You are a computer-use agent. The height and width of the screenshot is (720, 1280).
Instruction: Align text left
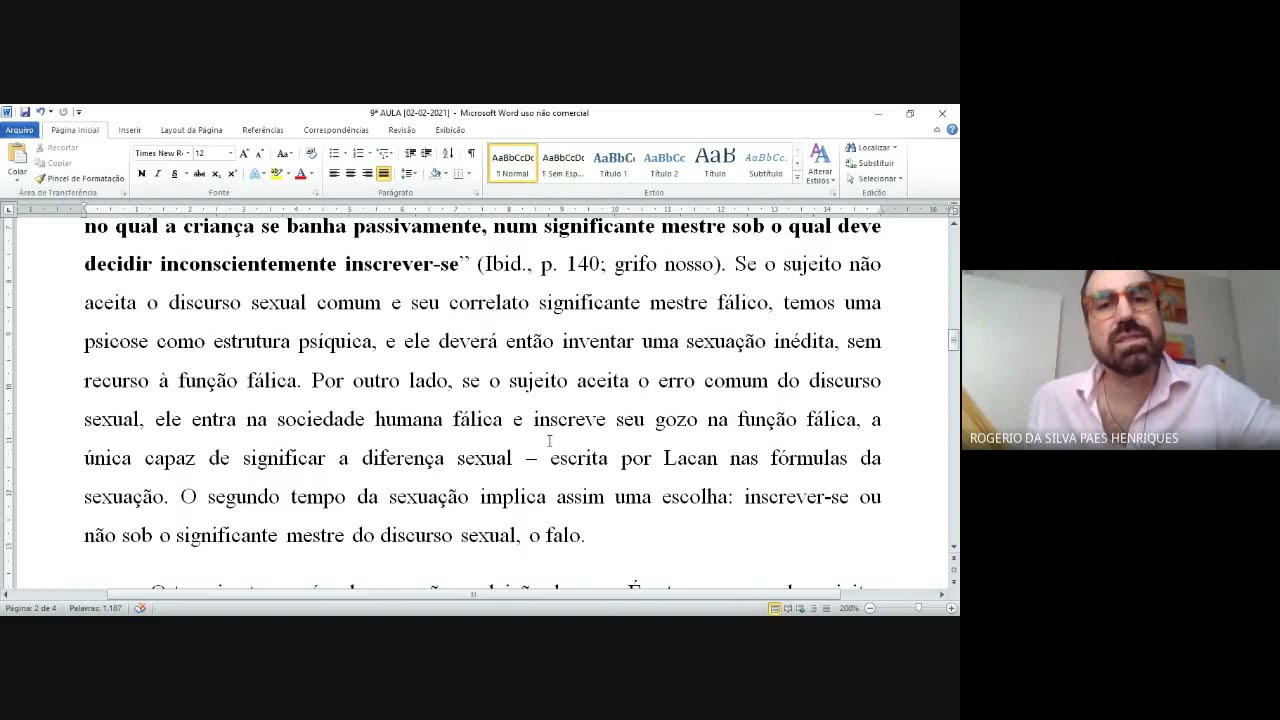tap(334, 174)
